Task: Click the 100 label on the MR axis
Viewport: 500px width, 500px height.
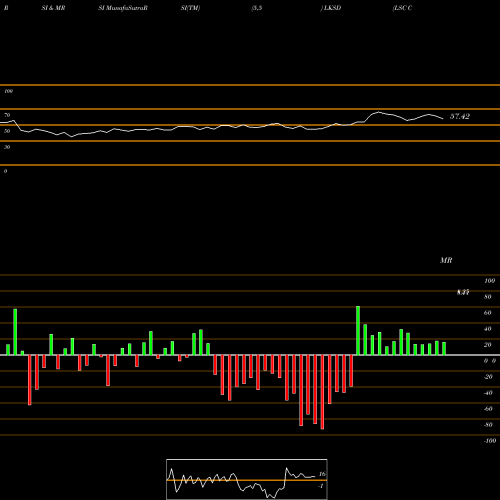Action: click(x=489, y=281)
